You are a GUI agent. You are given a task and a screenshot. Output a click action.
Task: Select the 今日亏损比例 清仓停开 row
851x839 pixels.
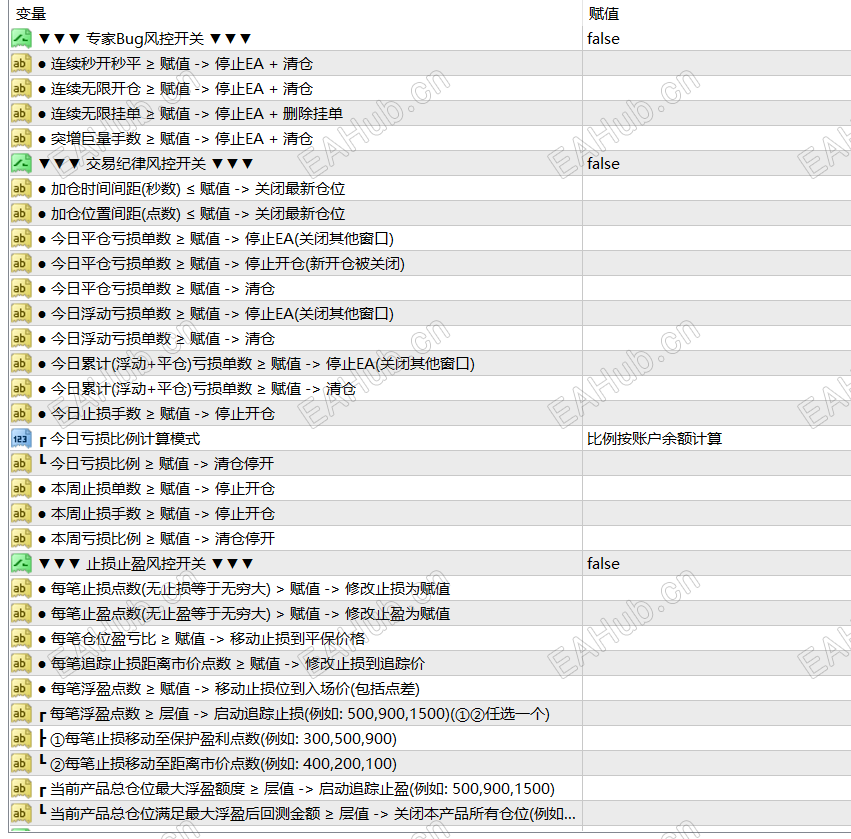coord(157,463)
